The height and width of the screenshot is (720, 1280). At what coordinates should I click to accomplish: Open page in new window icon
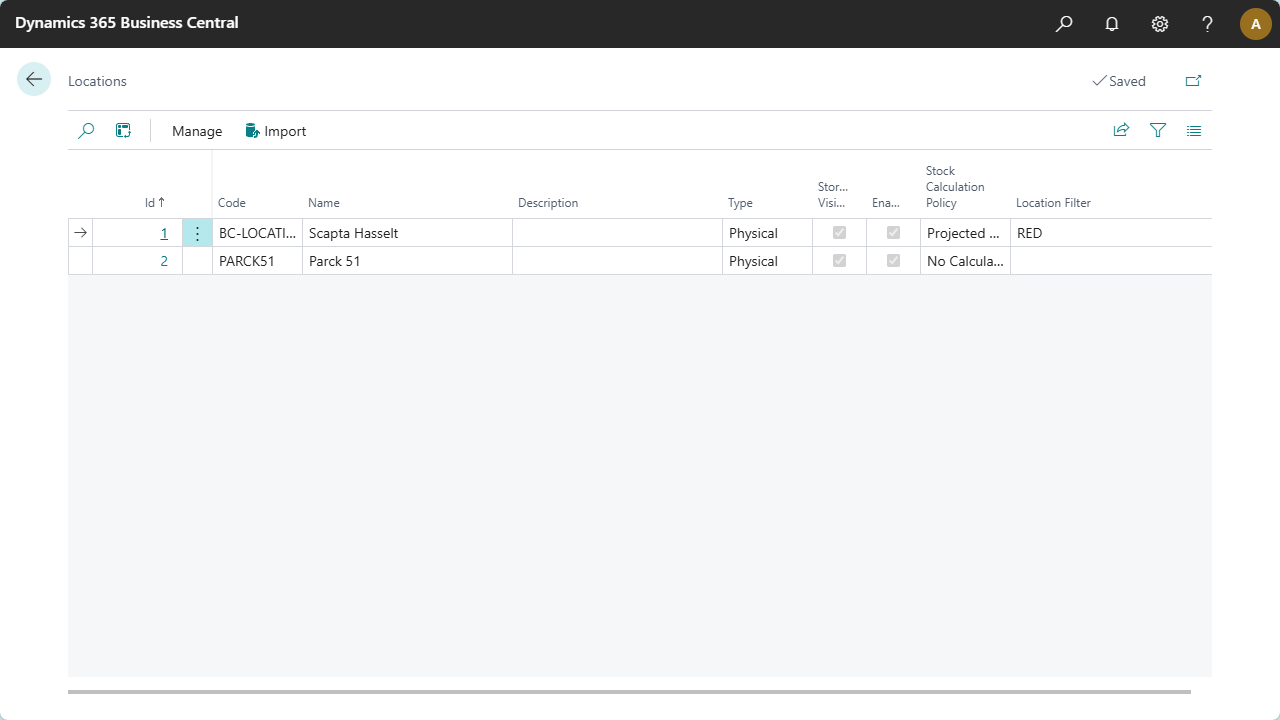pyautogui.click(x=1193, y=81)
